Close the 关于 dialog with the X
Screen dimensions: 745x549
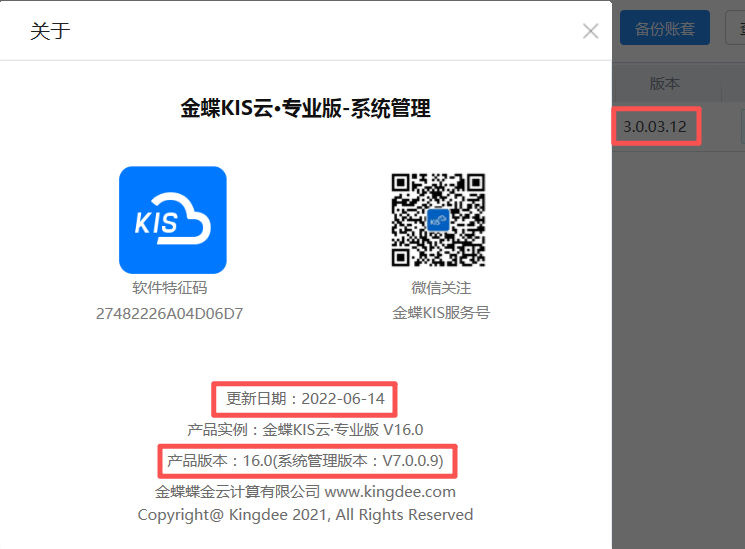590,31
